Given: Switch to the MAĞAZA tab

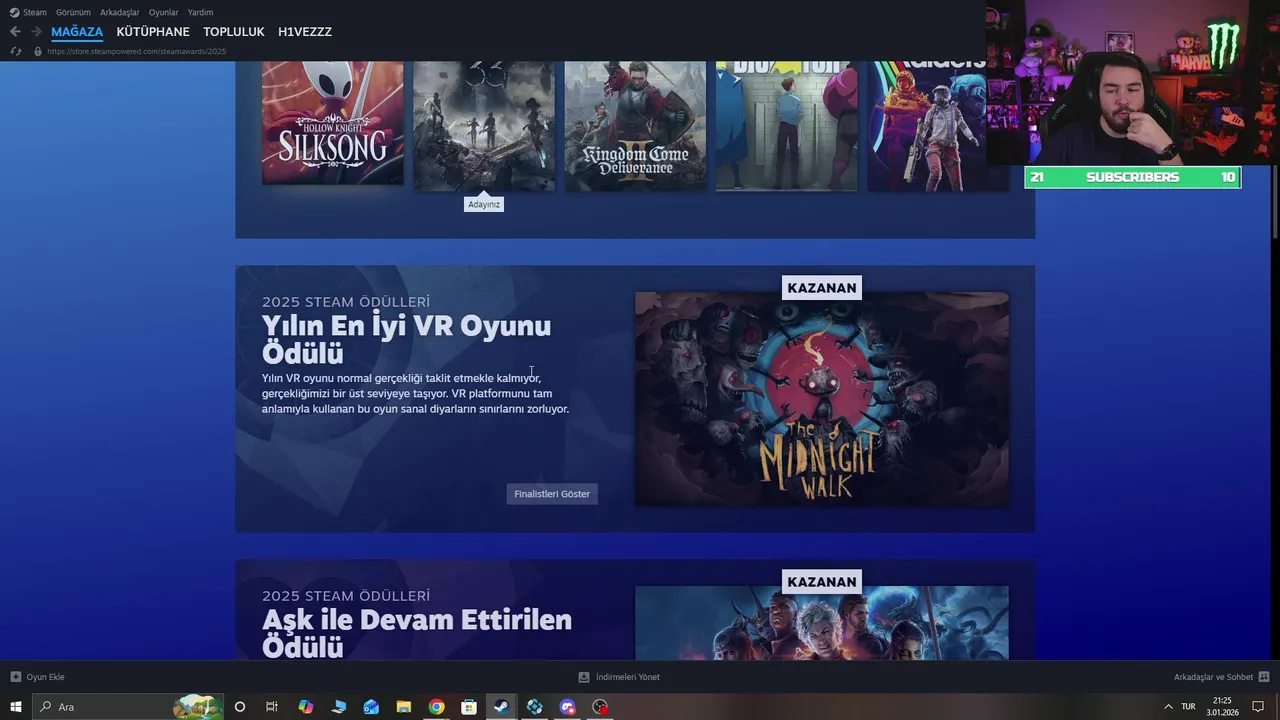Looking at the screenshot, I should point(77,32).
